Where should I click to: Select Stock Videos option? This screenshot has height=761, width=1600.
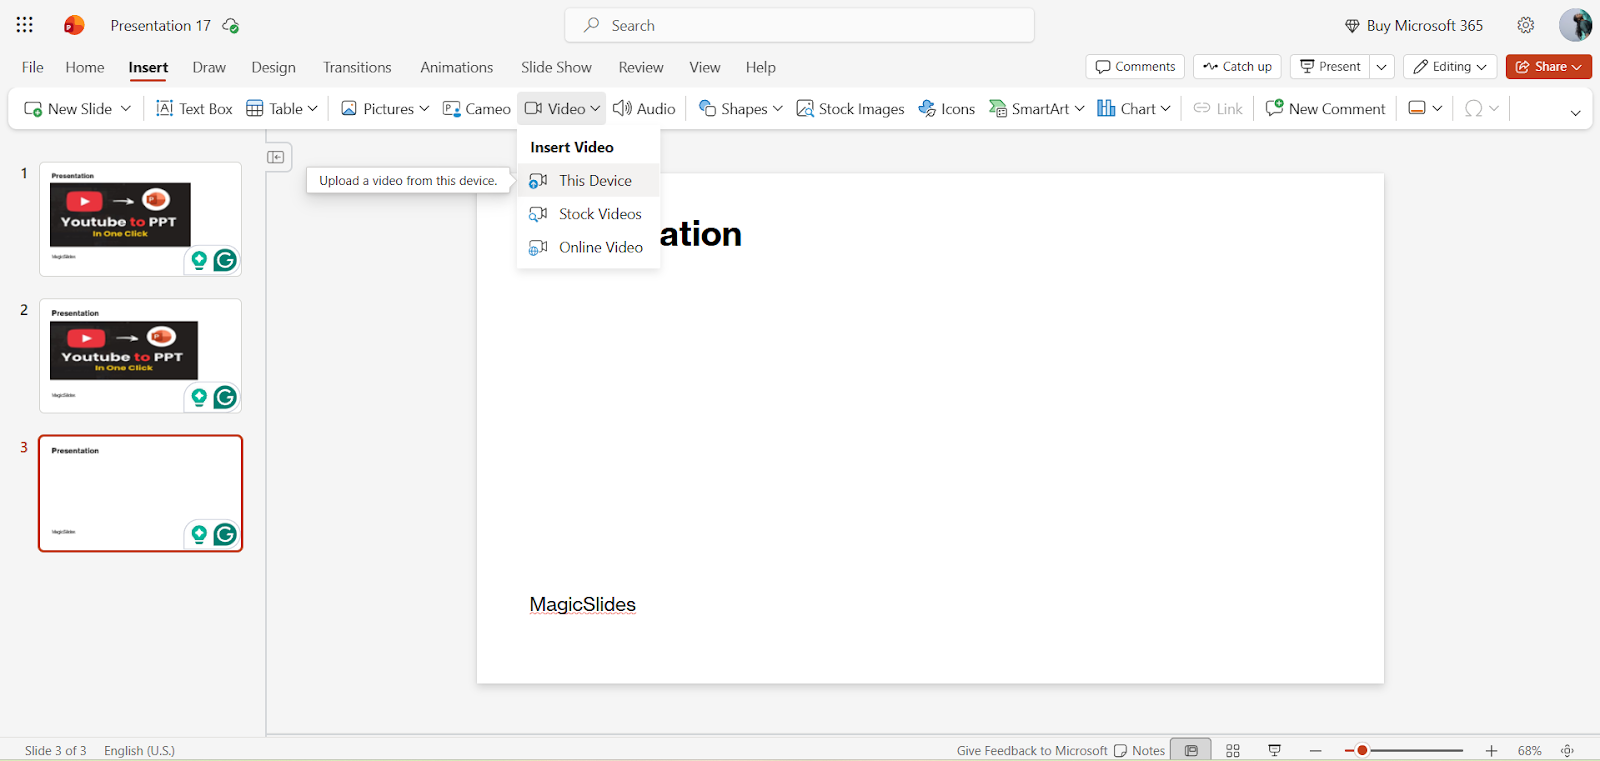tap(588, 214)
